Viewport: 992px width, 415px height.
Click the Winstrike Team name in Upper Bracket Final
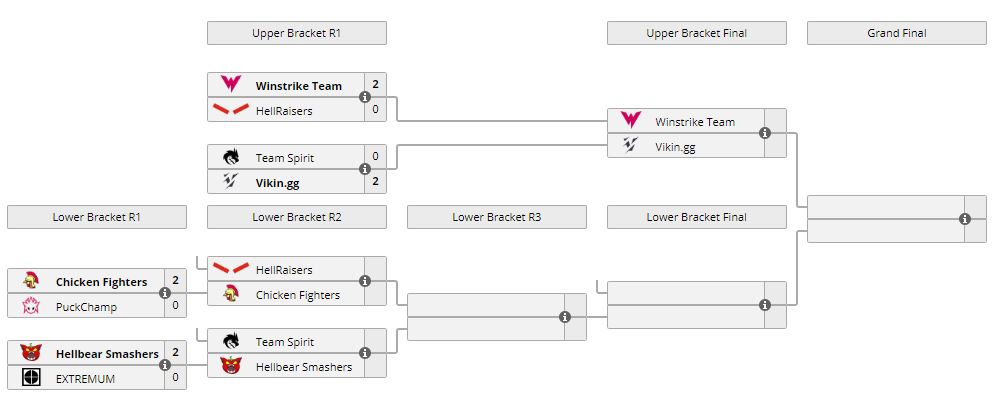pos(695,122)
